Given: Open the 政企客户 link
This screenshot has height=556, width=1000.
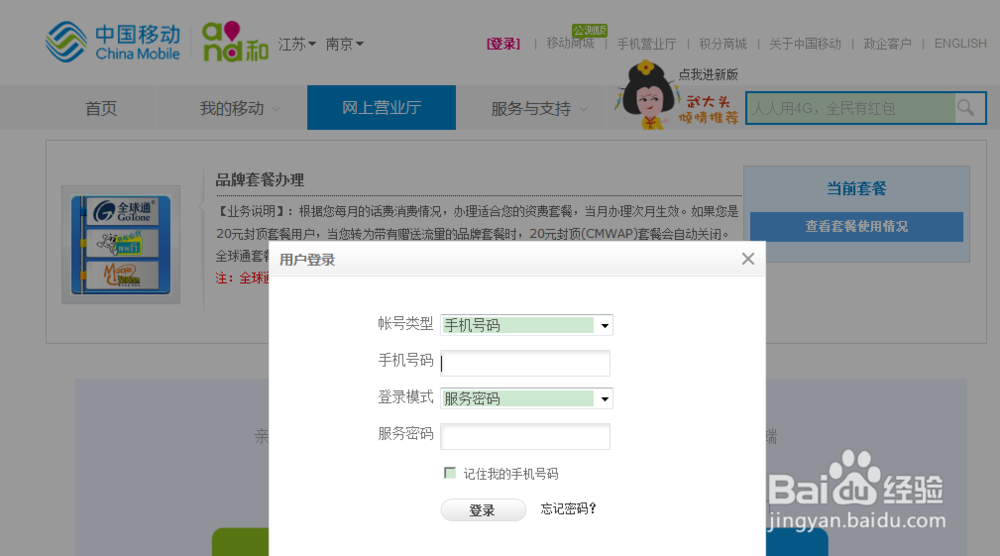Looking at the screenshot, I should tap(887, 44).
